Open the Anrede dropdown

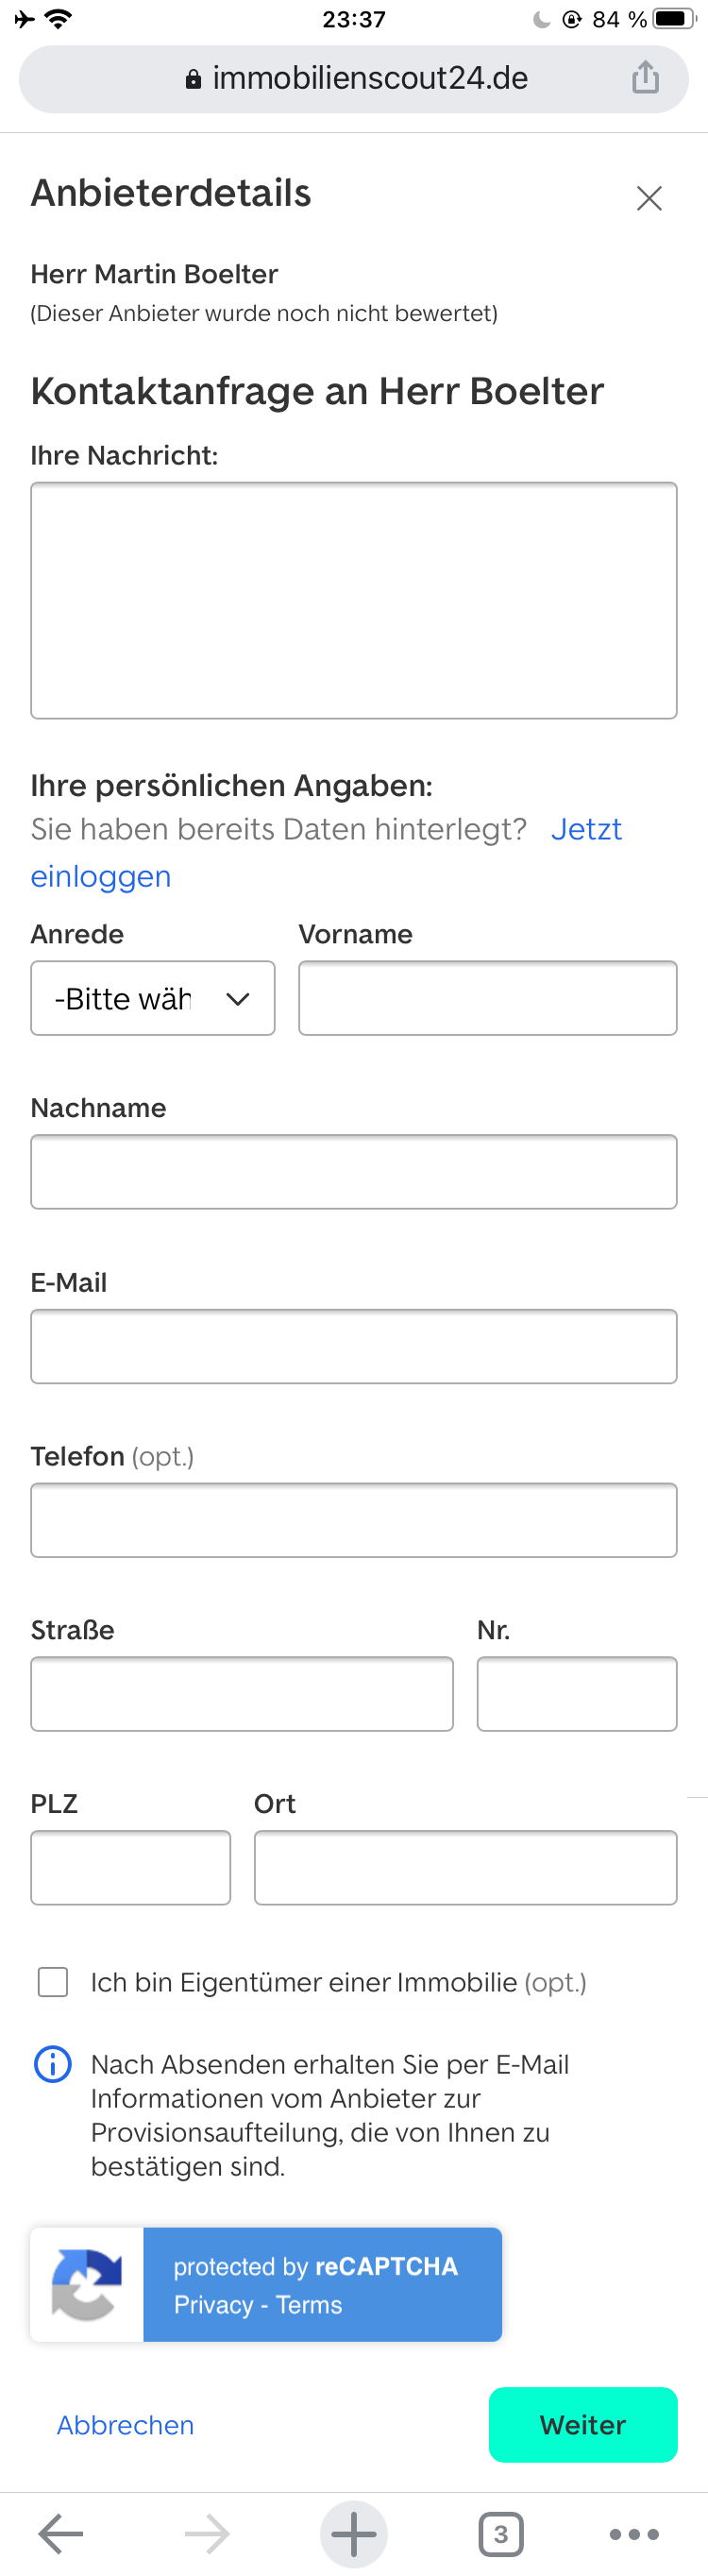pos(153,998)
